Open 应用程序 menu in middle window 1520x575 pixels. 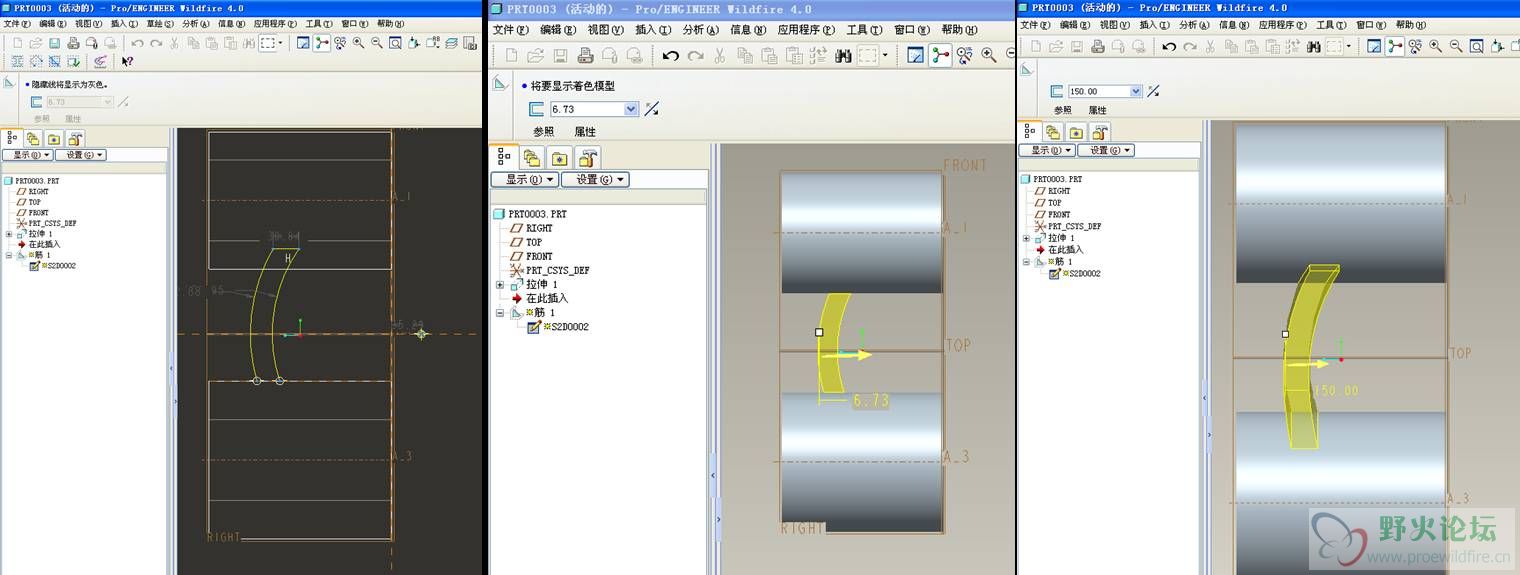tap(807, 30)
